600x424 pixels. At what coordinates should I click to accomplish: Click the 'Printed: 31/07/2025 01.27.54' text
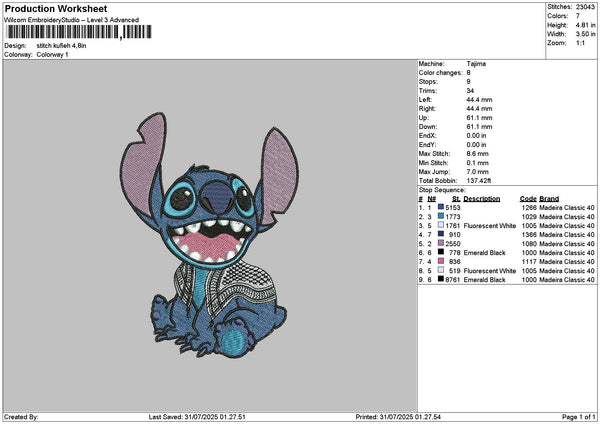tap(398, 417)
